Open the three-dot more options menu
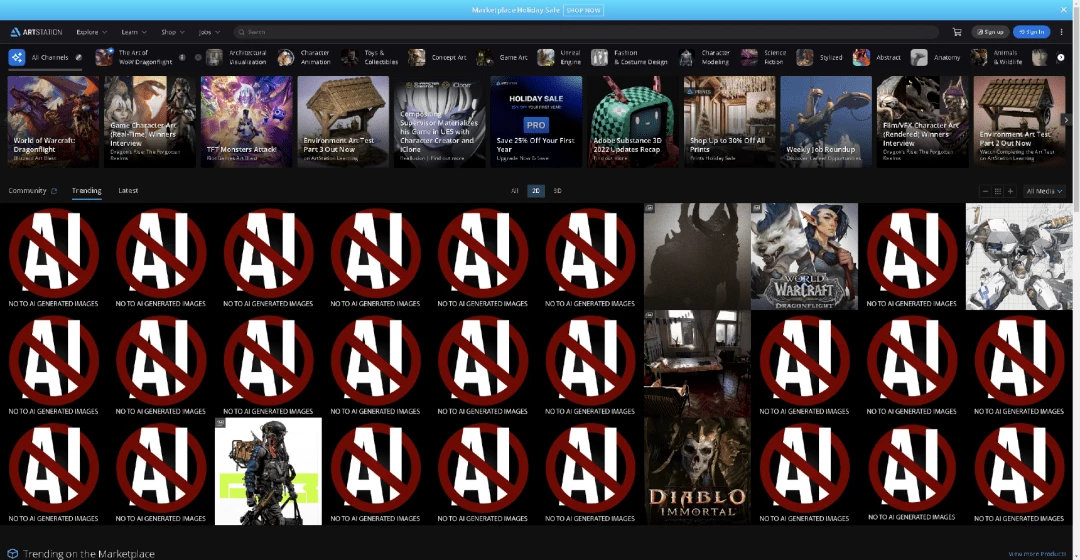The image size is (1080, 560). 1061,32
